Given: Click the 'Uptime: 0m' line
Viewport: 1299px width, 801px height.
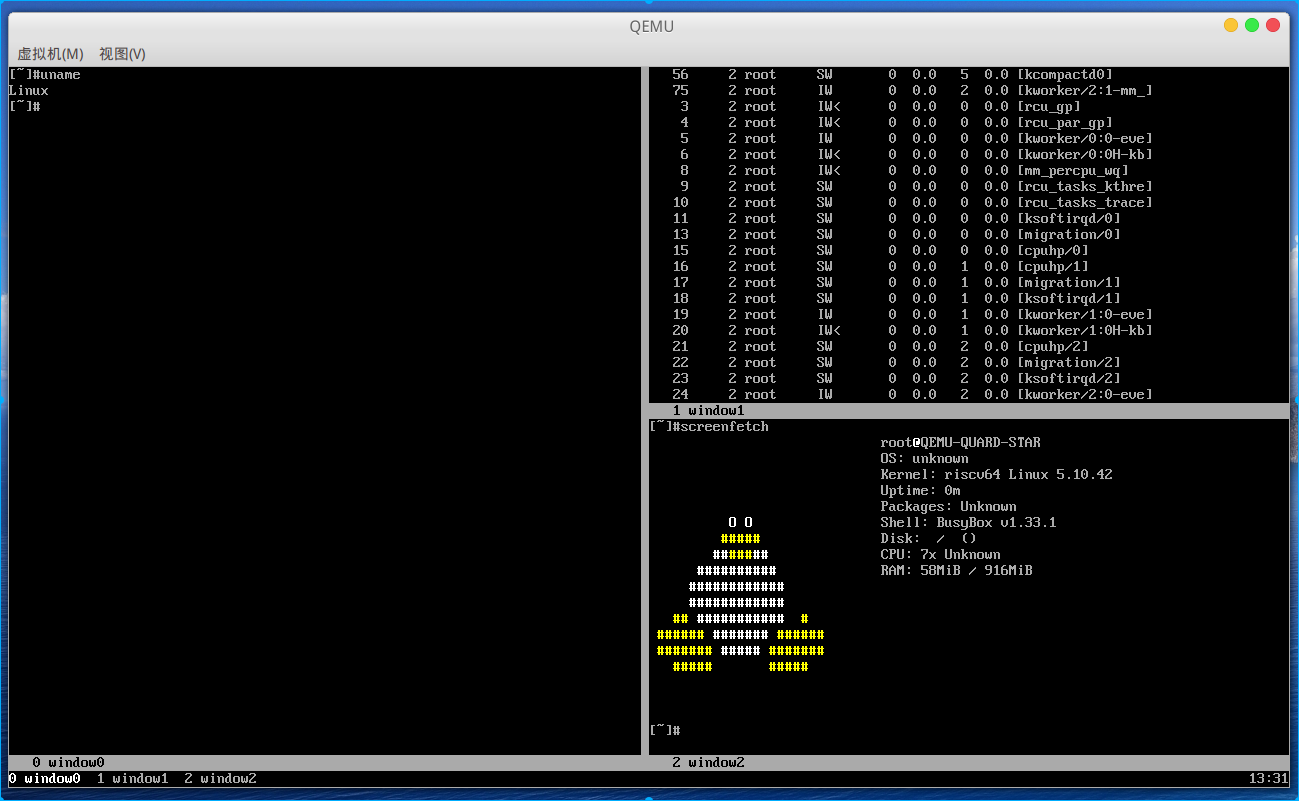Looking at the screenshot, I should point(920,491).
